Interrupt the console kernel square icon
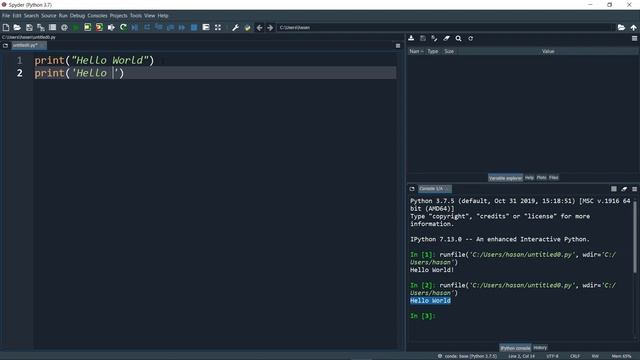 click(613, 189)
